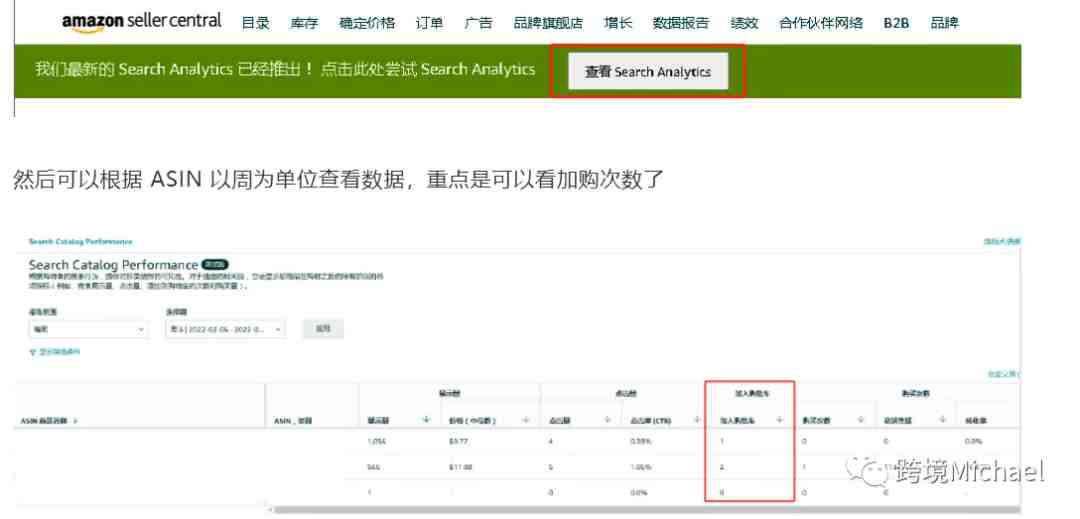This screenshot has height=519, width=1080.
Task: Open the 品牌 menu
Action: pos(944,23)
